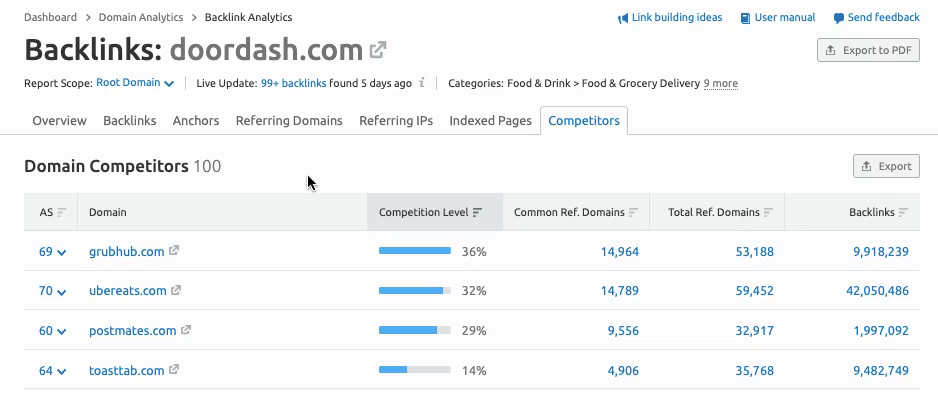Click the grubhub competition level bar

click(415, 251)
